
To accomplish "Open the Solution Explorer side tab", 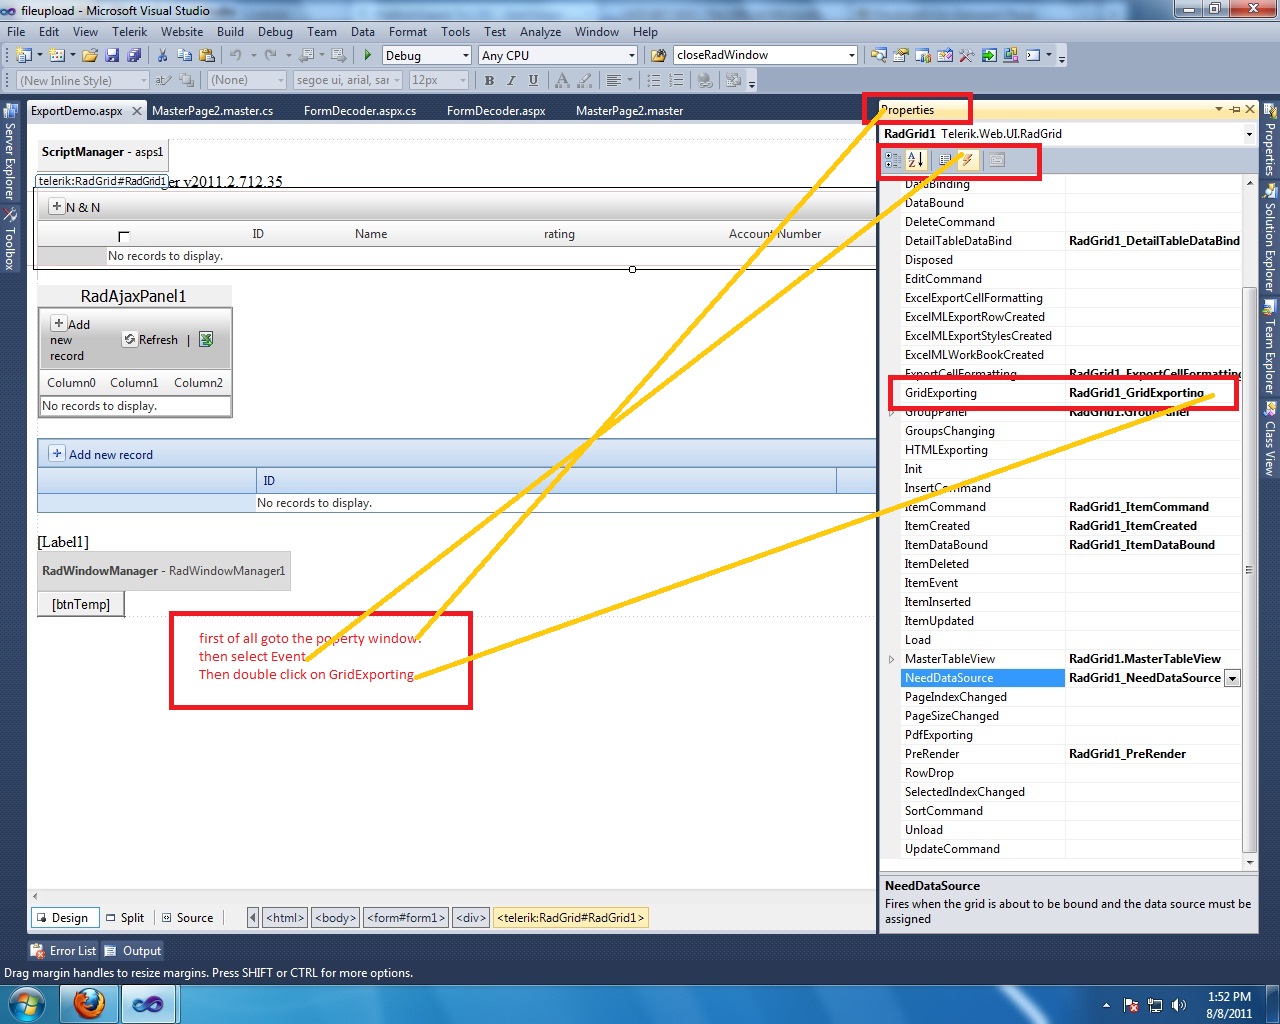I will [1270, 239].
